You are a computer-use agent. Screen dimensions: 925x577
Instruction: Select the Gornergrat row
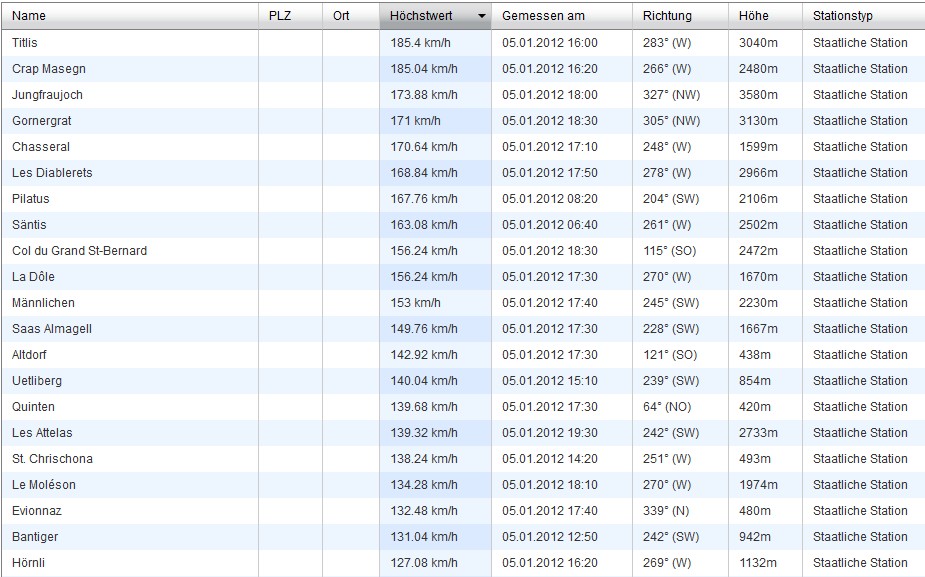(x=42, y=121)
